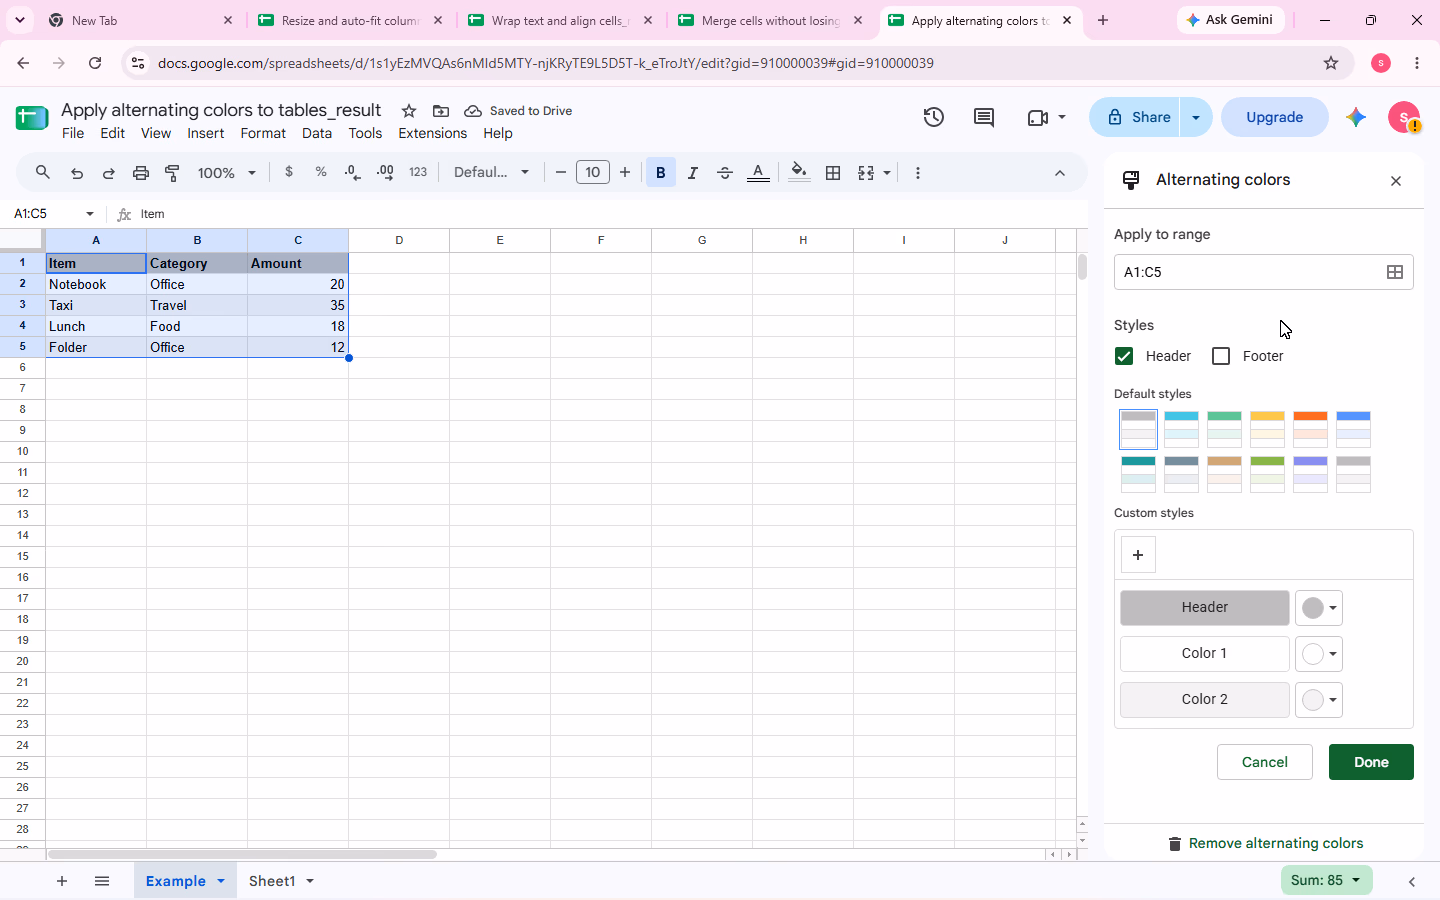The image size is (1440, 900).
Task: Expand the zoom level dropdown
Action: tap(227, 173)
